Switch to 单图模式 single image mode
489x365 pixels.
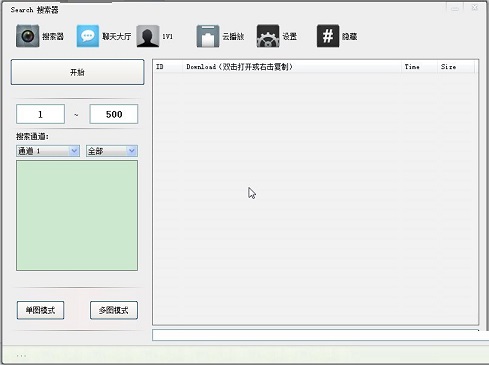(x=40, y=310)
